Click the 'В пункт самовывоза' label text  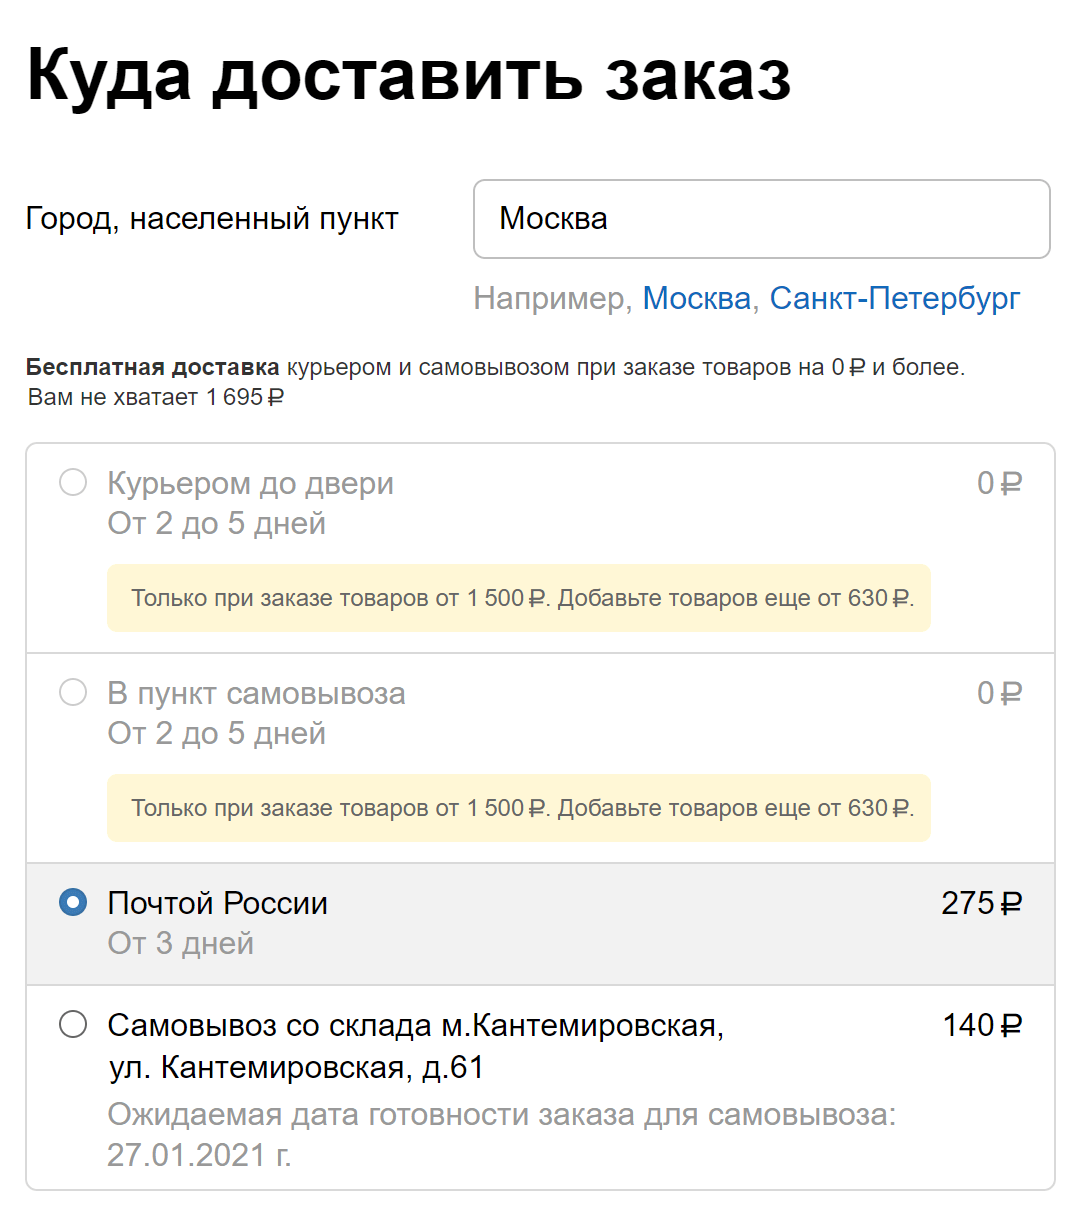(x=257, y=693)
